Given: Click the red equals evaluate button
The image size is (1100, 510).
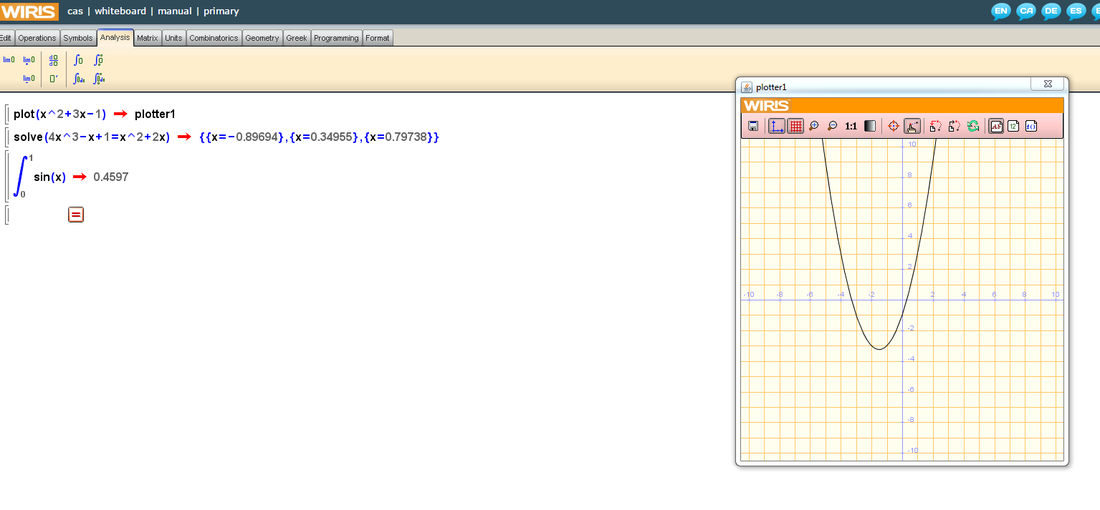Looking at the screenshot, I should tap(76, 214).
